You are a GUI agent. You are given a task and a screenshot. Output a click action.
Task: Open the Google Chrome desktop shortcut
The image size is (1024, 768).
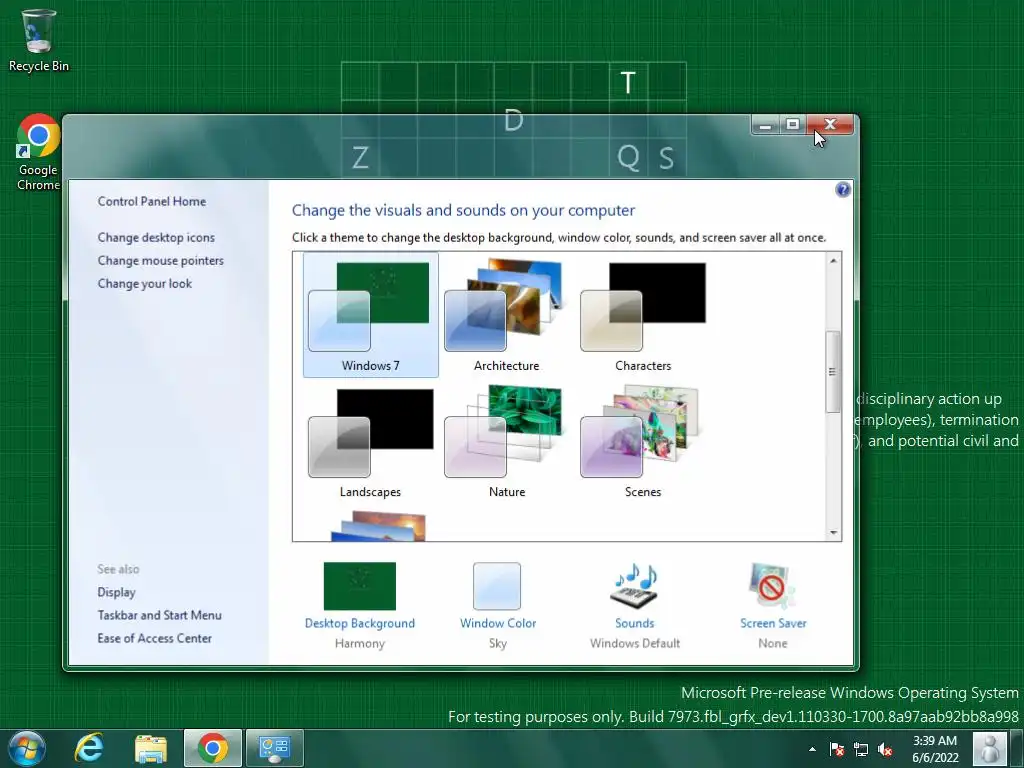point(39,152)
